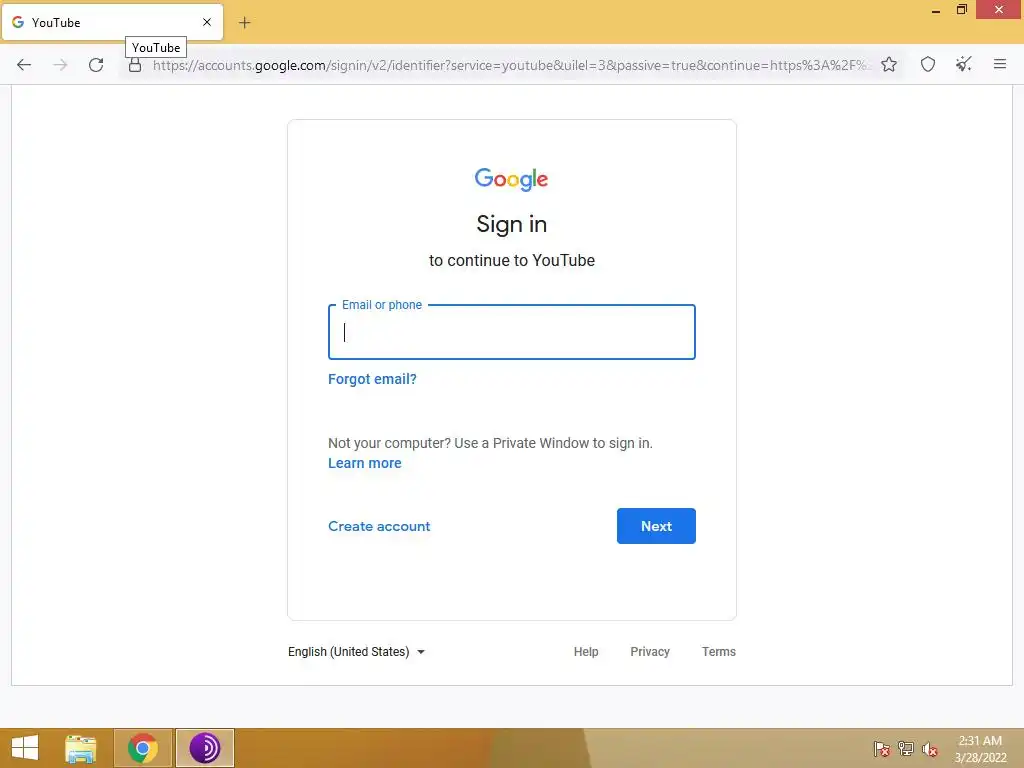The height and width of the screenshot is (768, 1024).
Task: Close the browser window
Action: (999, 10)
